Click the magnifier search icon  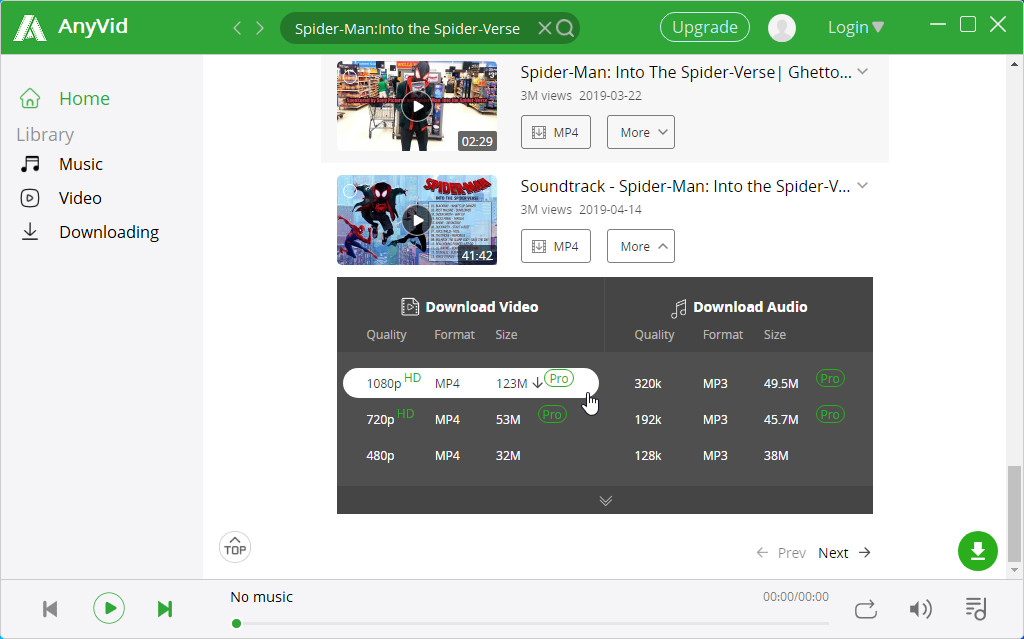[566, 28]
